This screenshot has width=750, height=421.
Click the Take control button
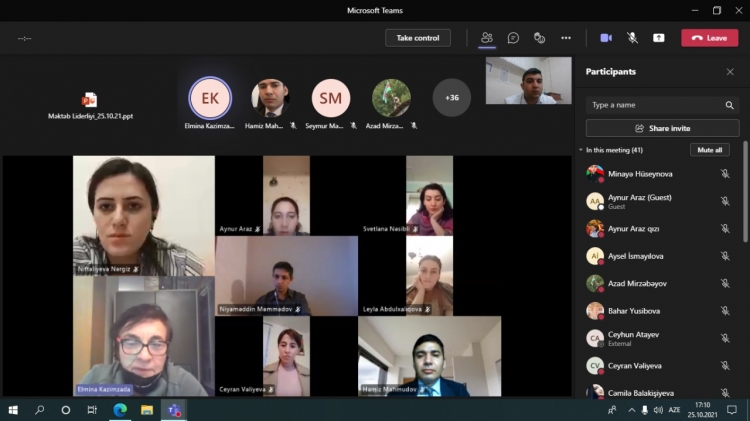pyautogui.click(x=418, y=38)
